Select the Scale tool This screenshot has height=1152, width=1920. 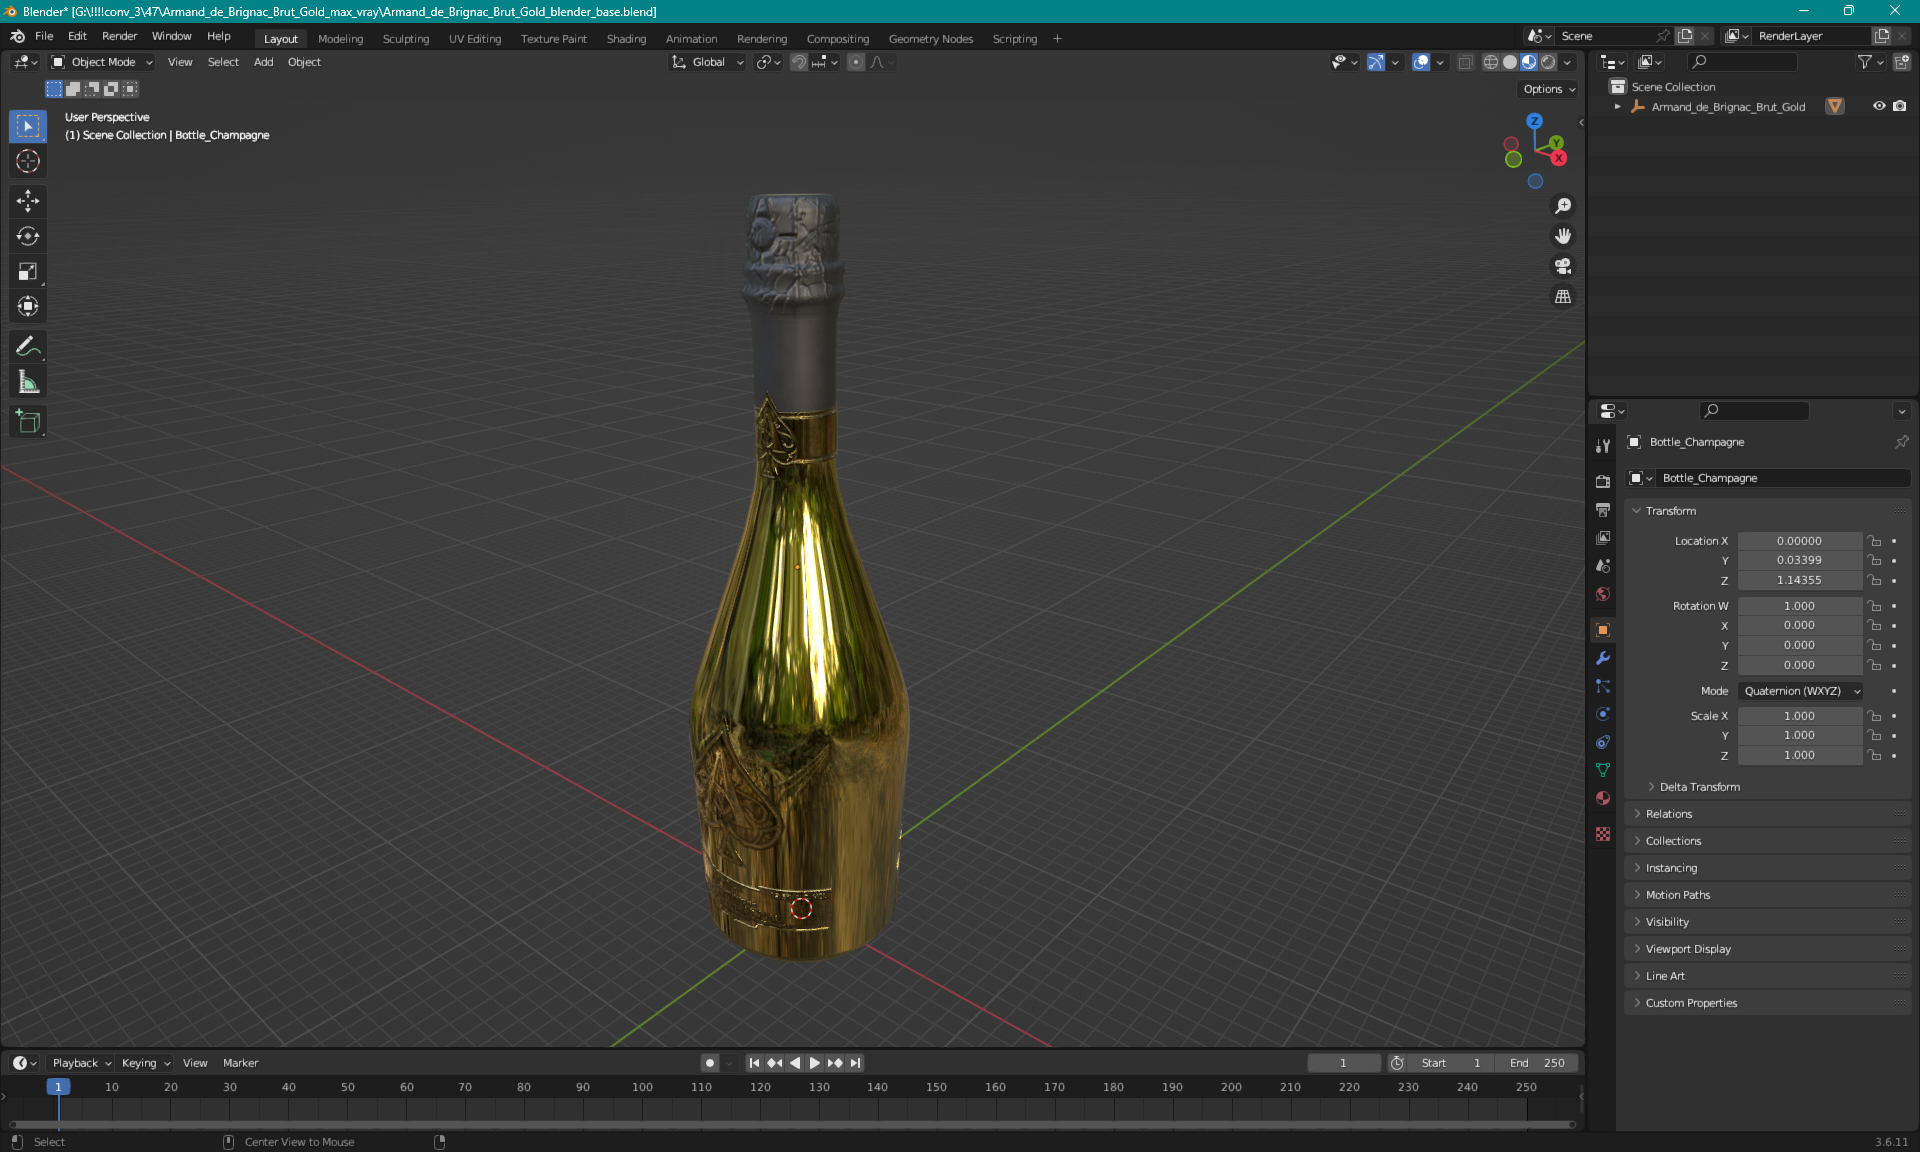[x=28, y=271]
